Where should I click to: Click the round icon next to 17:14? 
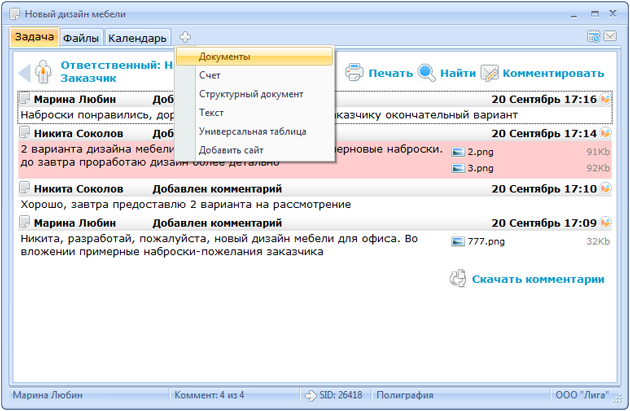605,133
